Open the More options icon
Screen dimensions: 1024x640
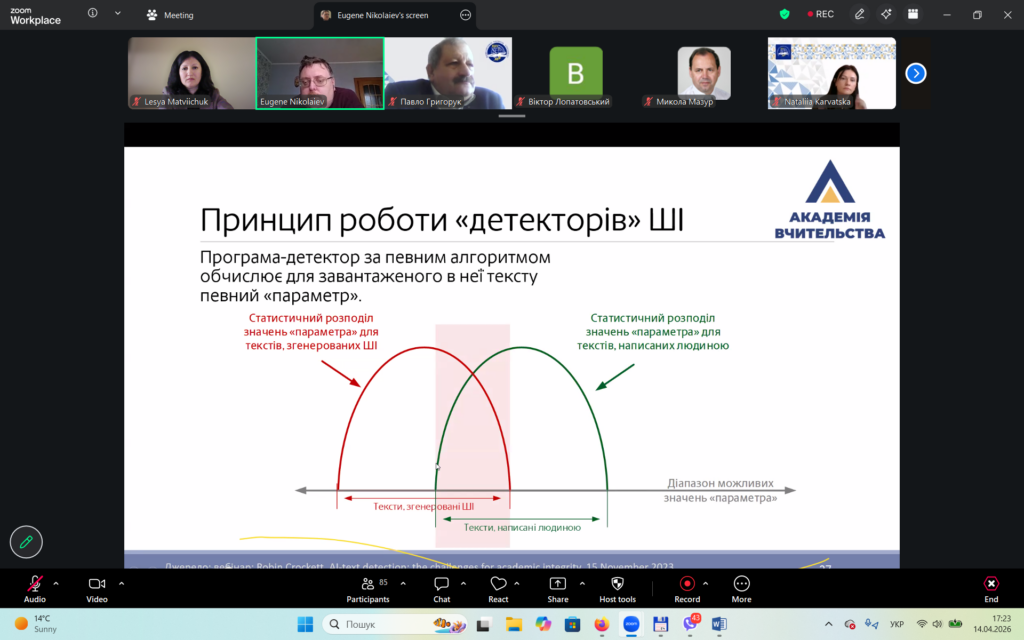click(741, 584)
